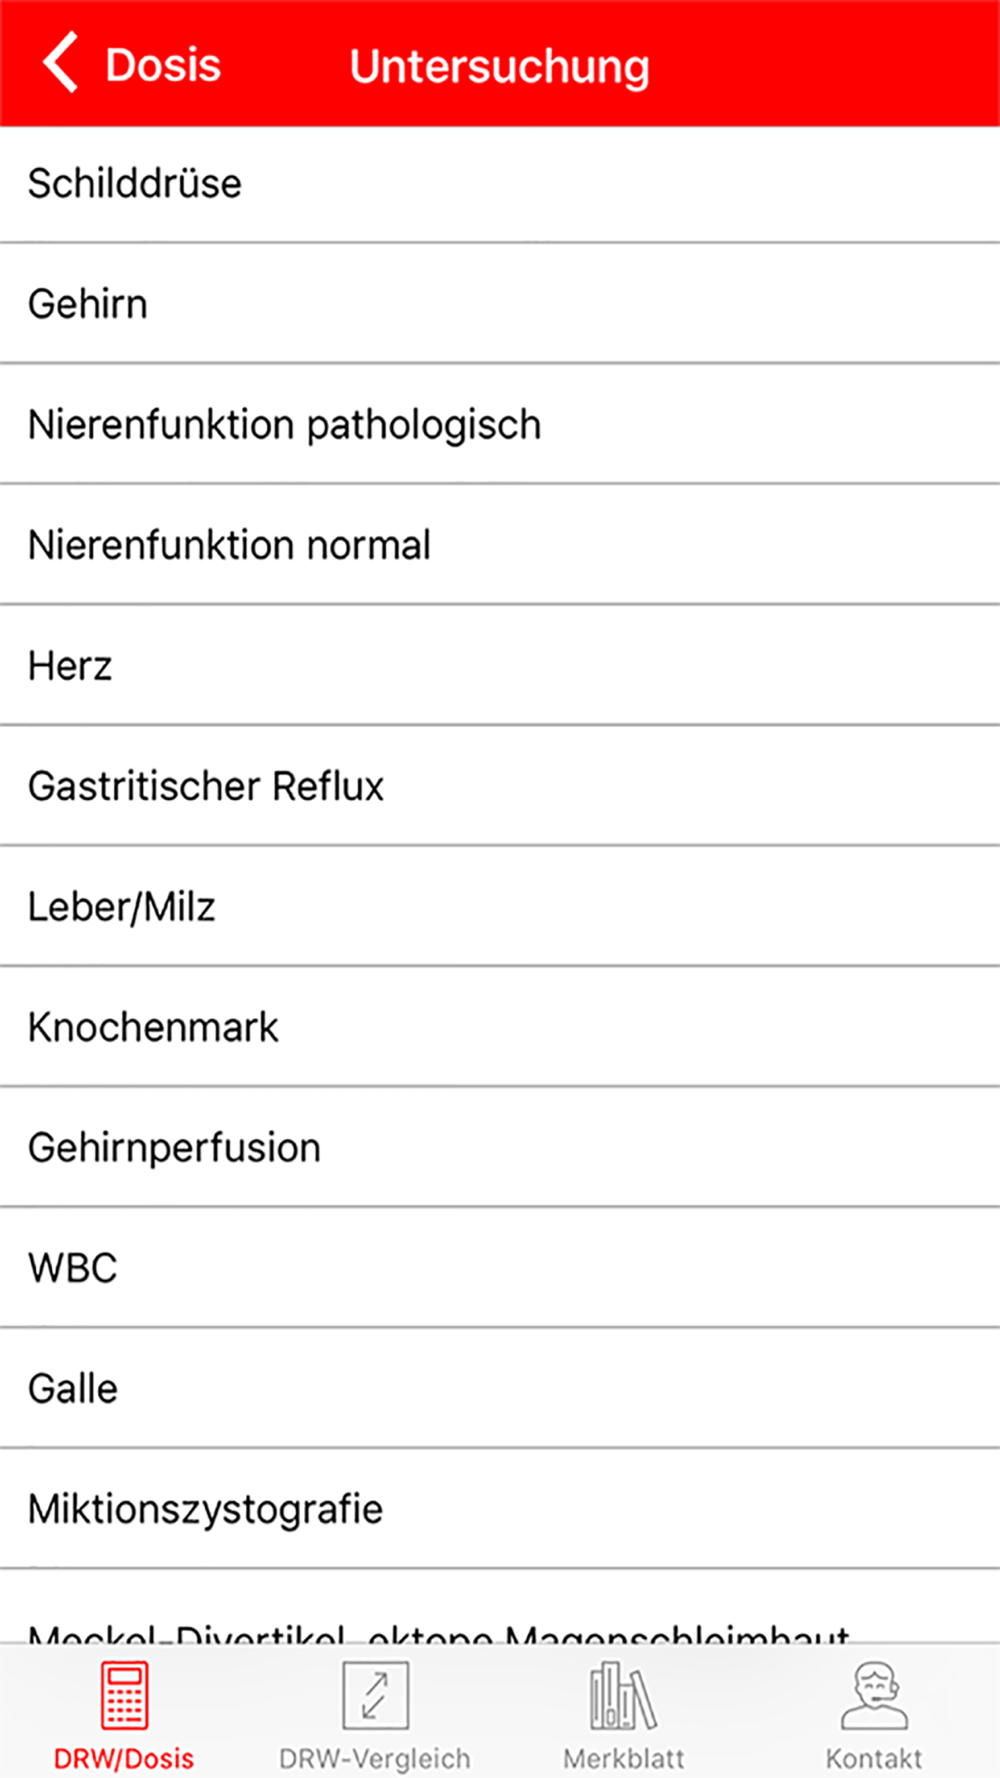
Task: Select Gastritischer Reflux entry
Action: (x=500, y=786)
